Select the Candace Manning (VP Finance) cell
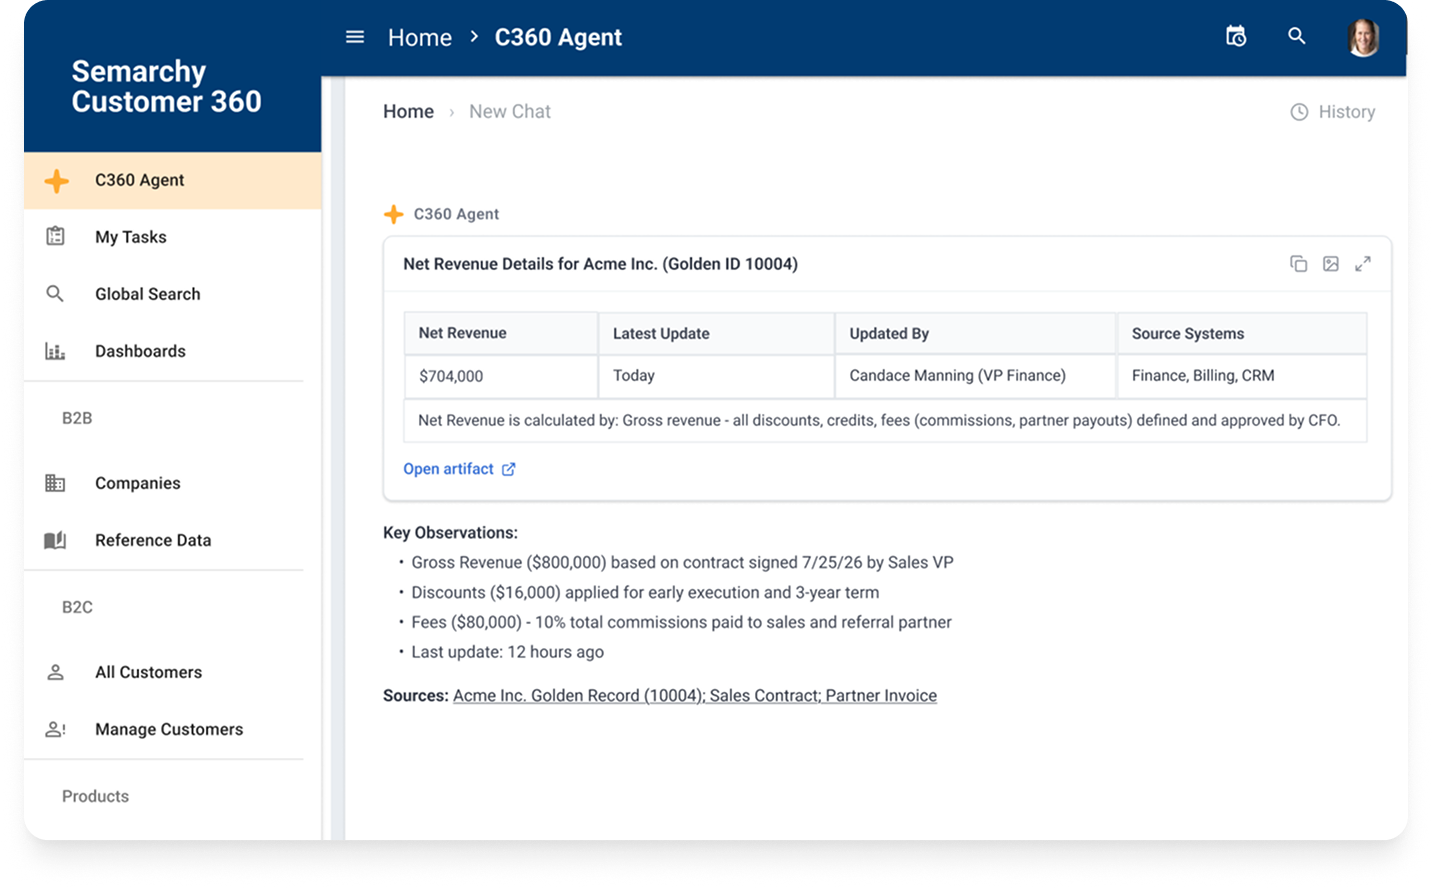This screenshot has height=889, width=1432. pos(976,376)
